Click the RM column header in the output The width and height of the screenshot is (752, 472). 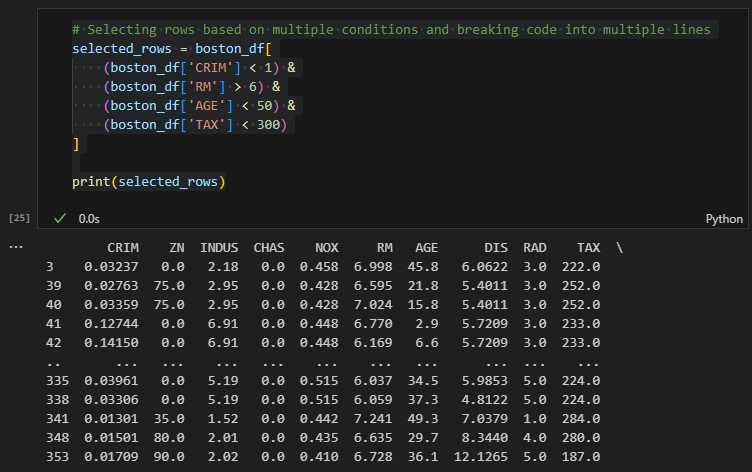click(x=385, y=248)
